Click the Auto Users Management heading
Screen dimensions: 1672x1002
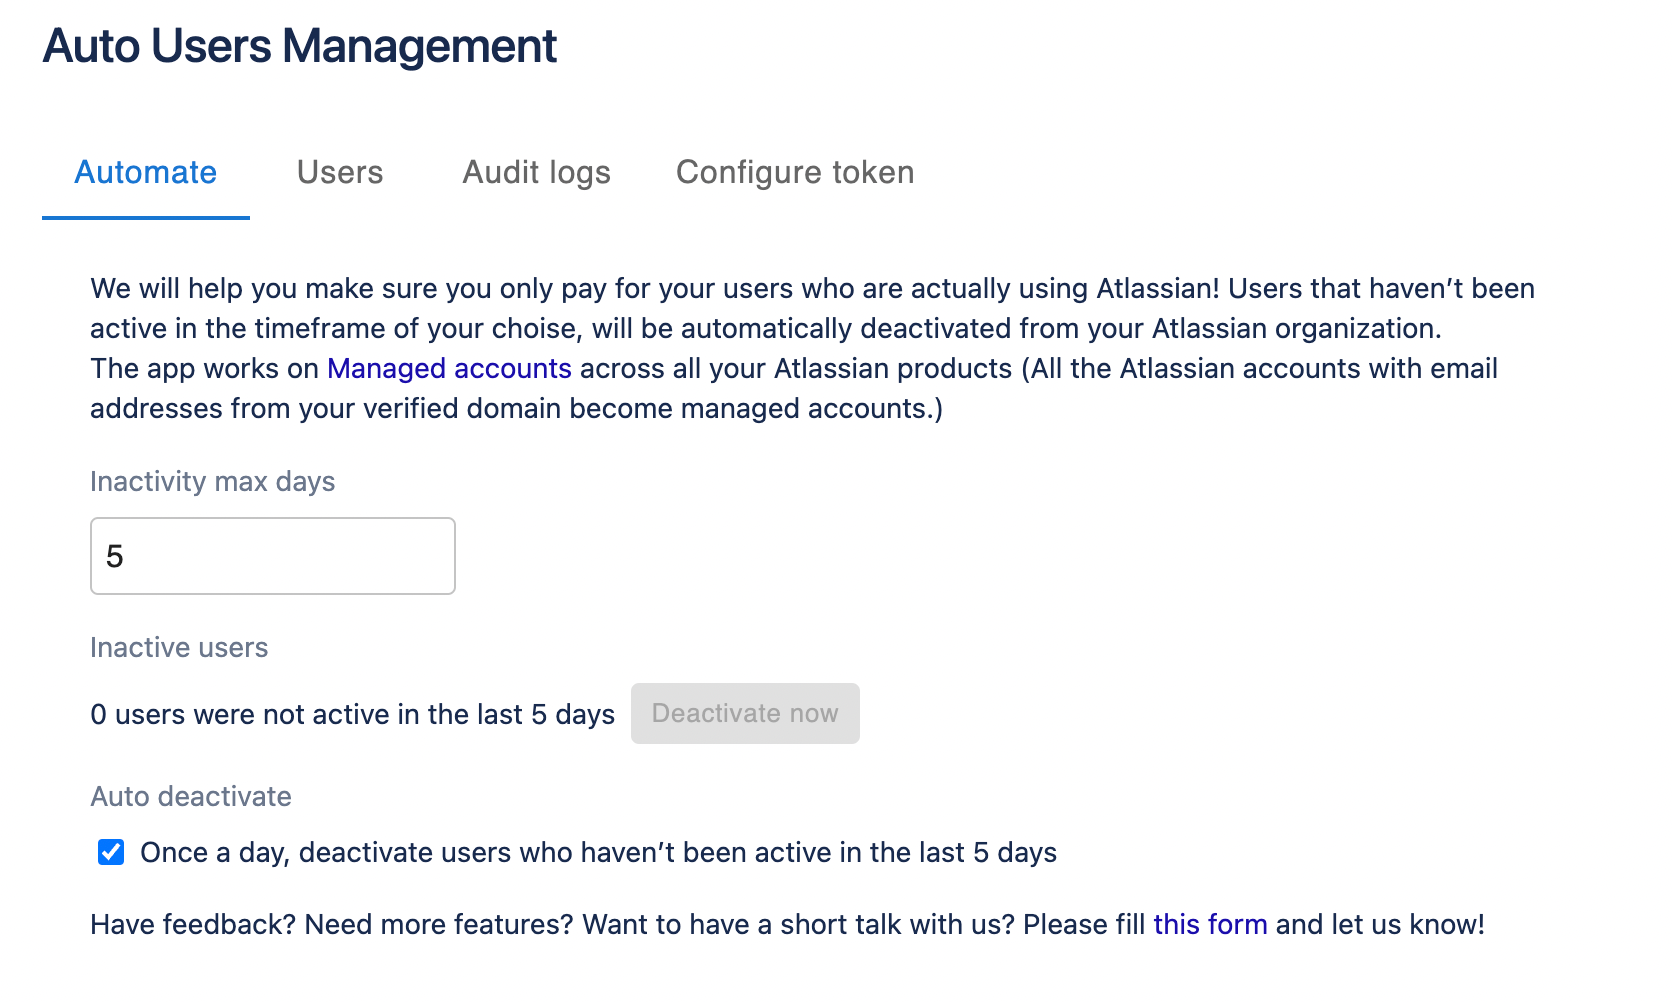[x=300, y=46]
